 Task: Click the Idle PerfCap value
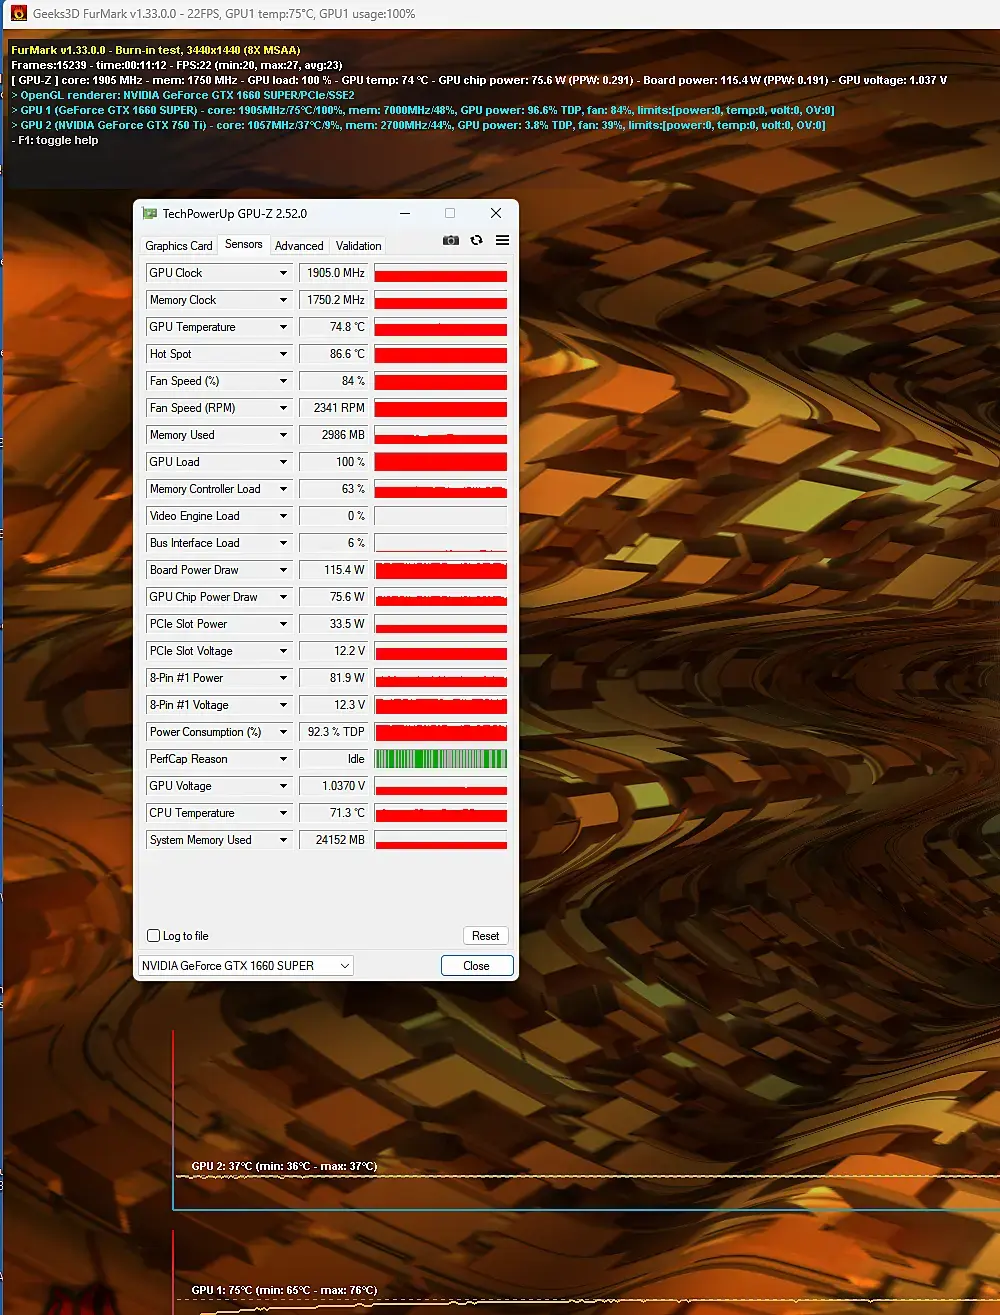coord(335,759)
